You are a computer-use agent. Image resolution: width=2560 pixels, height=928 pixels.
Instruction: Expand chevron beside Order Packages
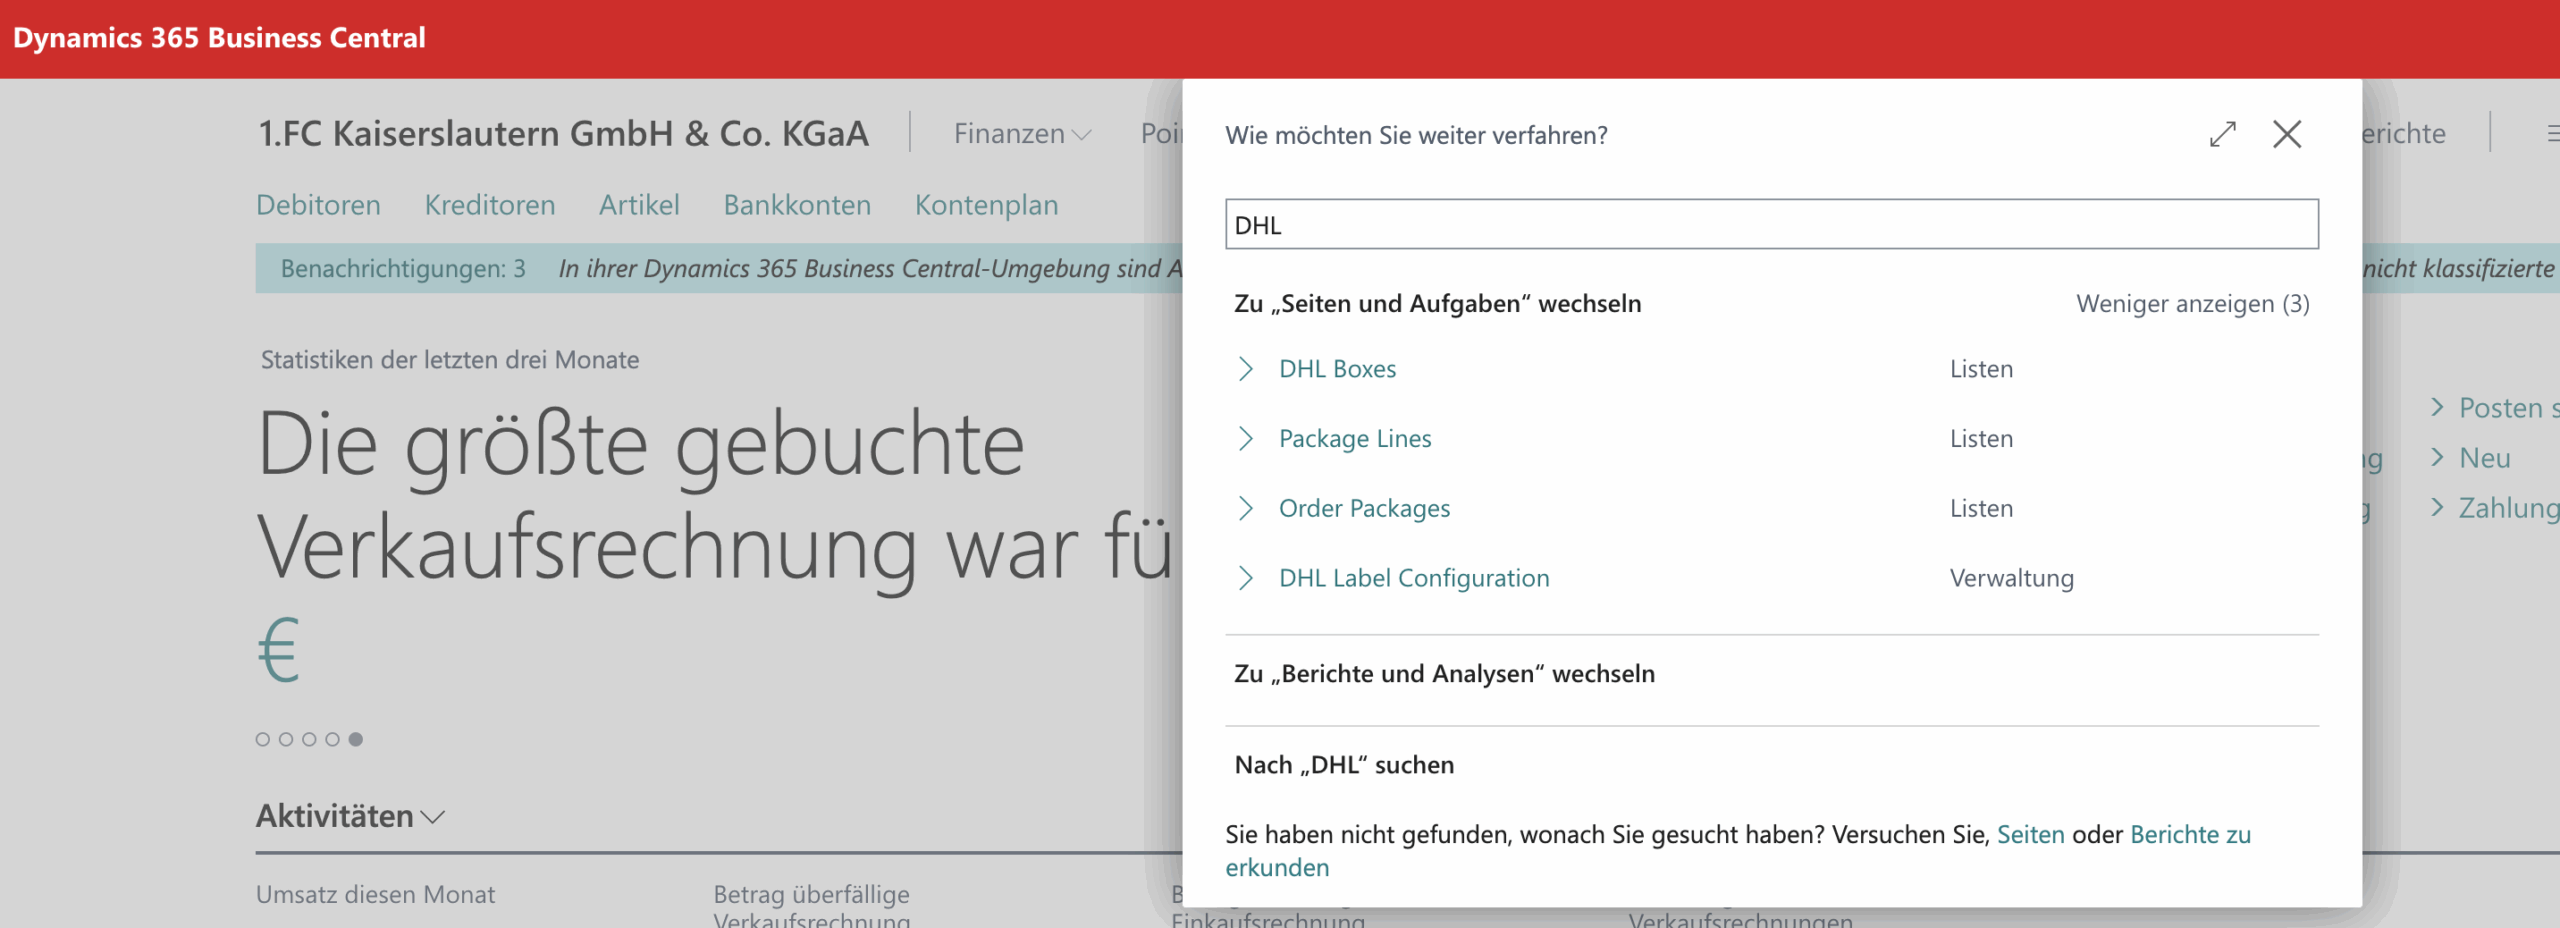[1246, 509]
